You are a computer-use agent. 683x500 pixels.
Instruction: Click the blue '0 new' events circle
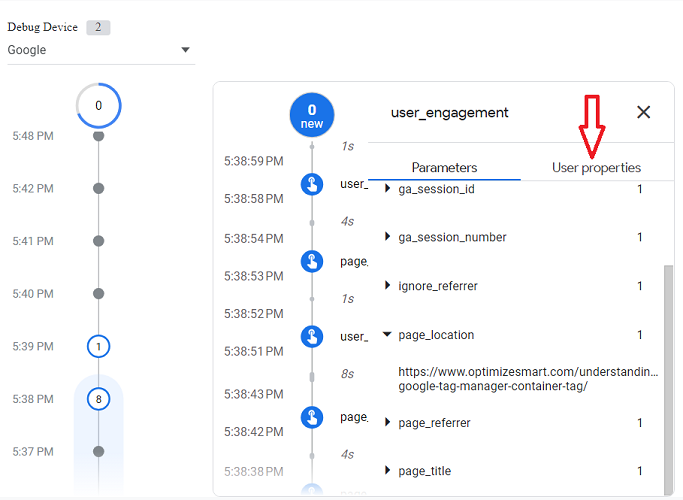312,115
